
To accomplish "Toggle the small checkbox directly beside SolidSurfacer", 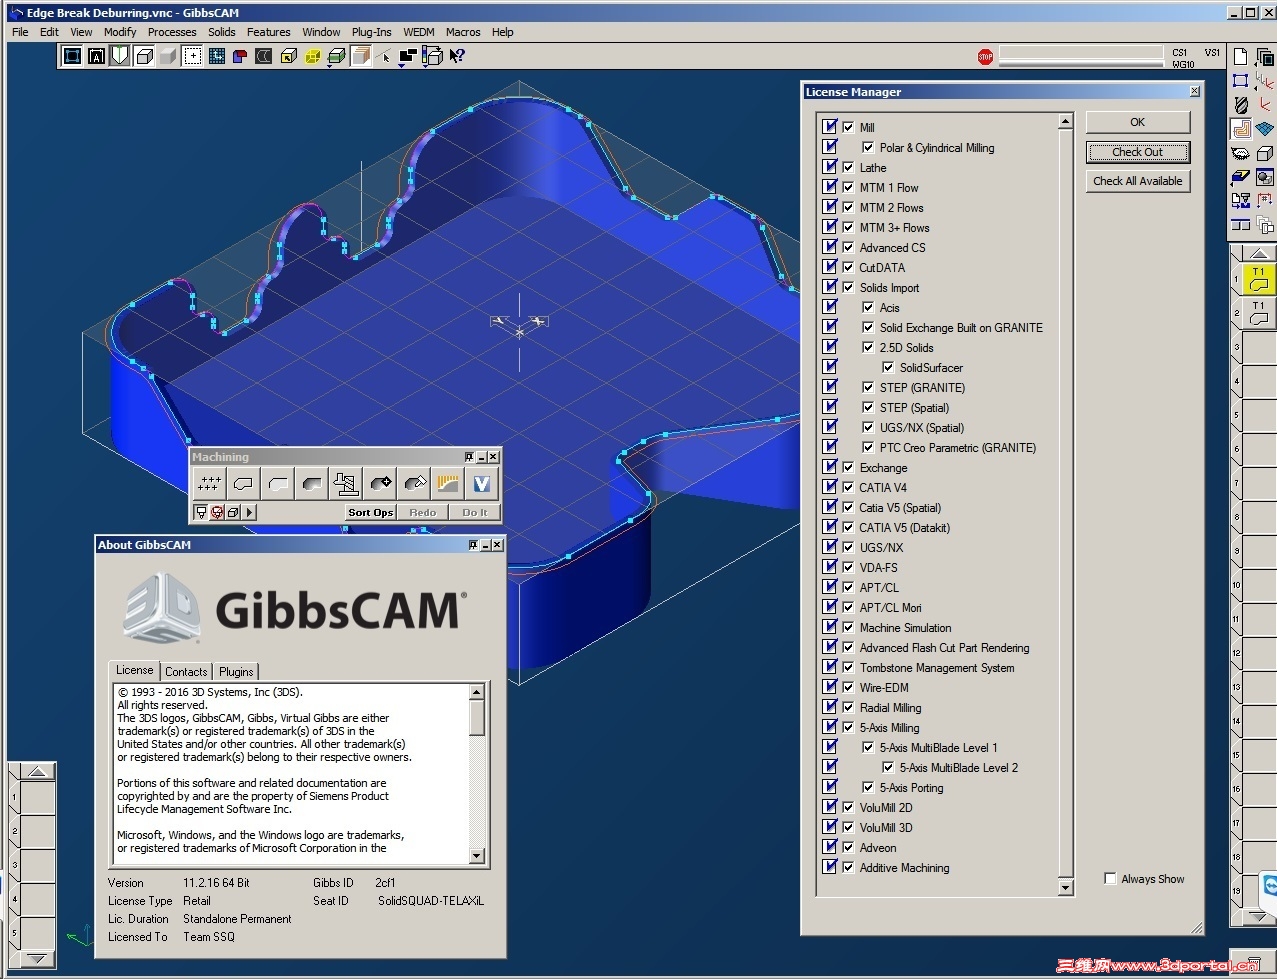I will click(x=888, y=367).
